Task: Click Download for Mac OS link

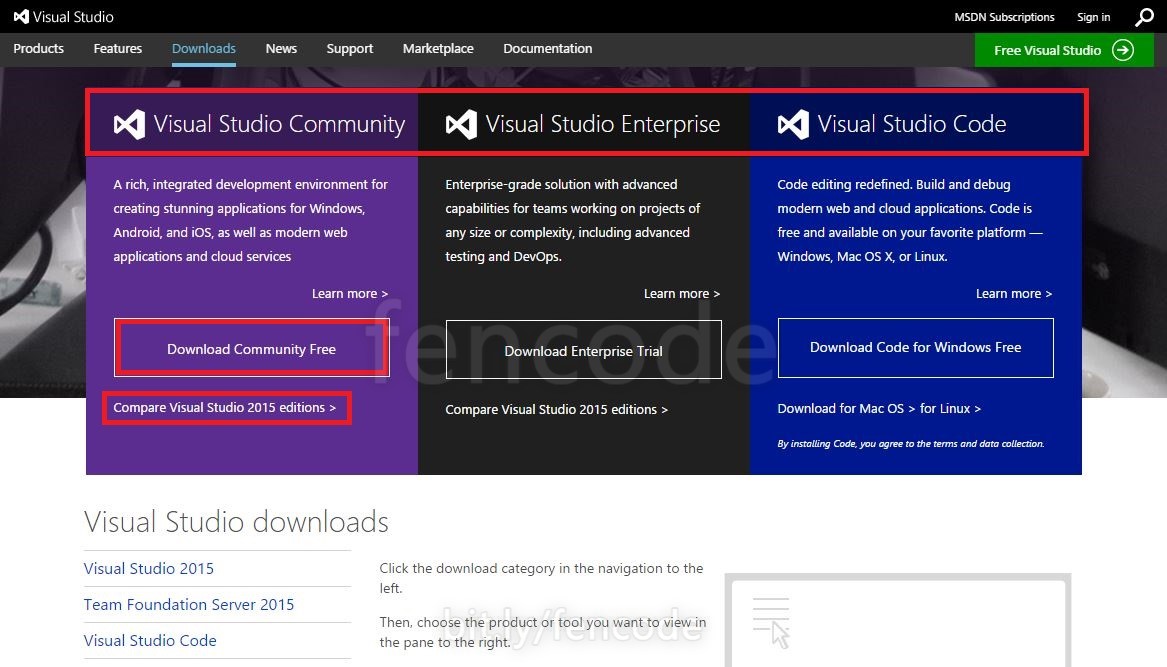Action: pyautogui.click(x=846, y=409)
